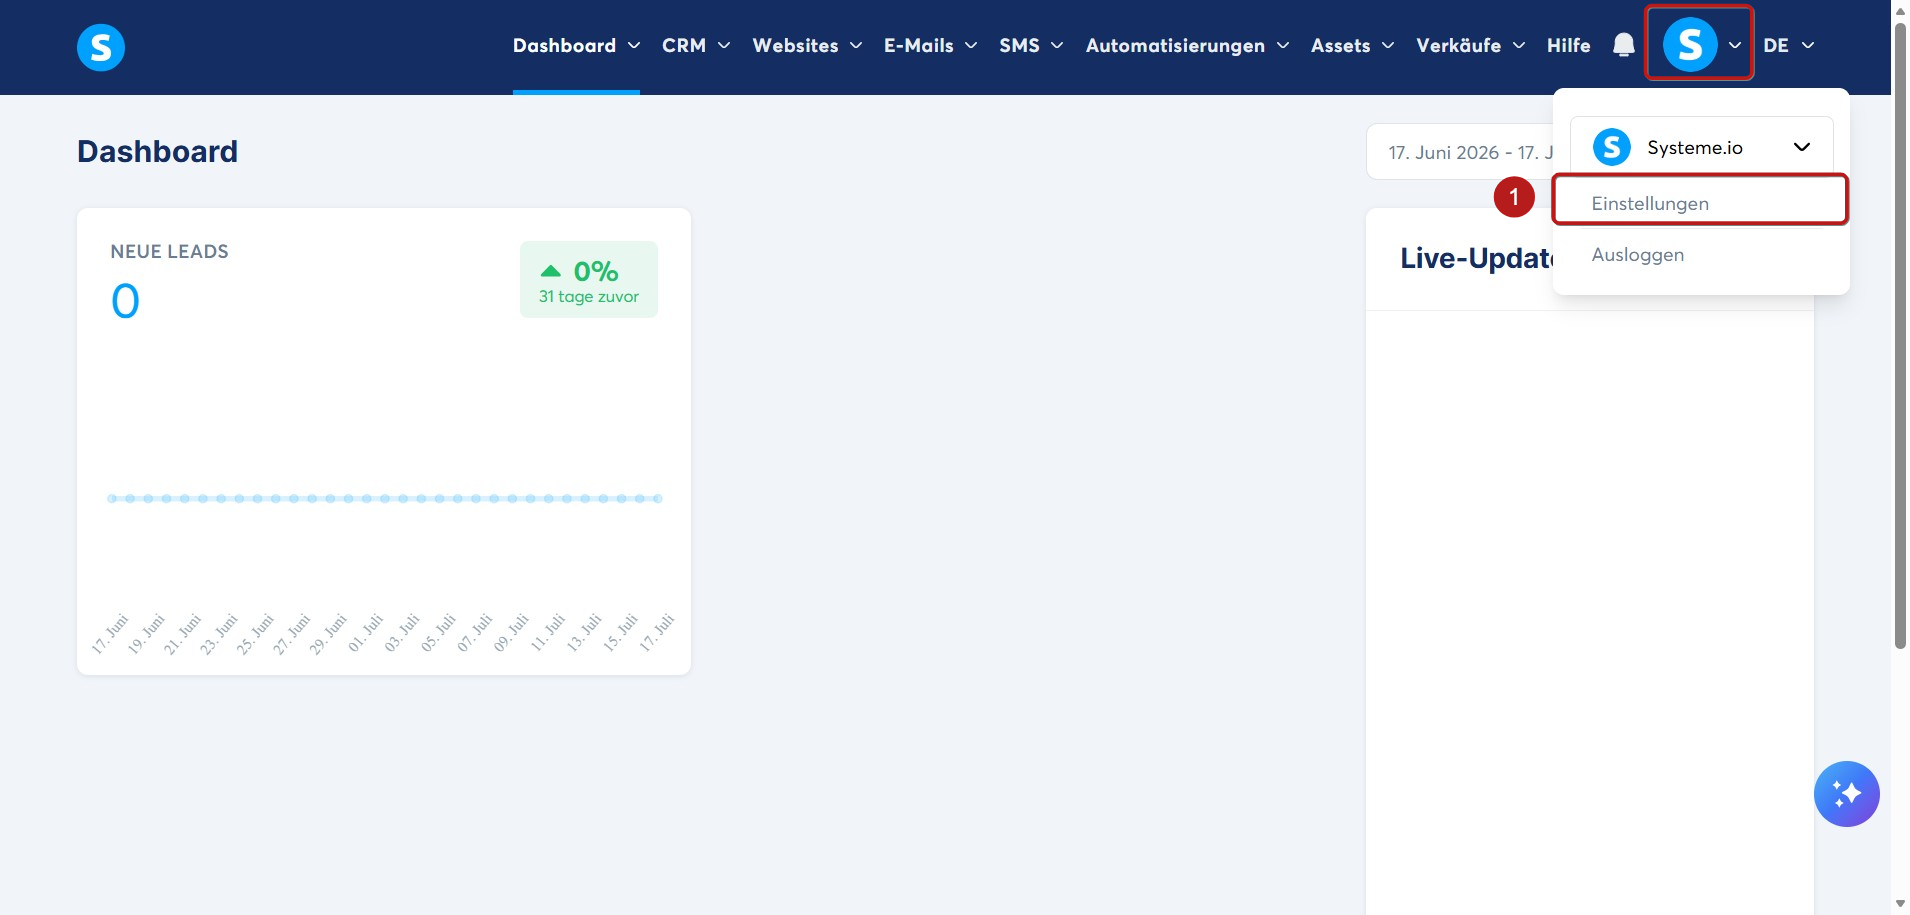The height and width of the screenshot is (915, 1910).
Task: Open the AI assistant sparkle button
Action: 1846,794
